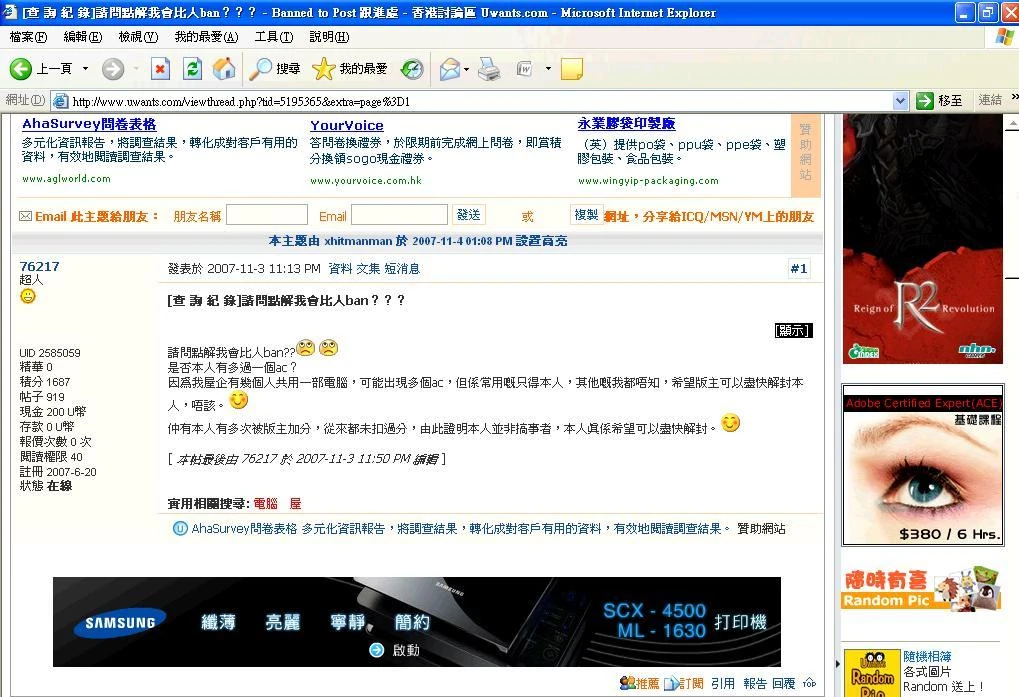Click the 發送 send button
1019x697 pixels.
click(469, 214)
